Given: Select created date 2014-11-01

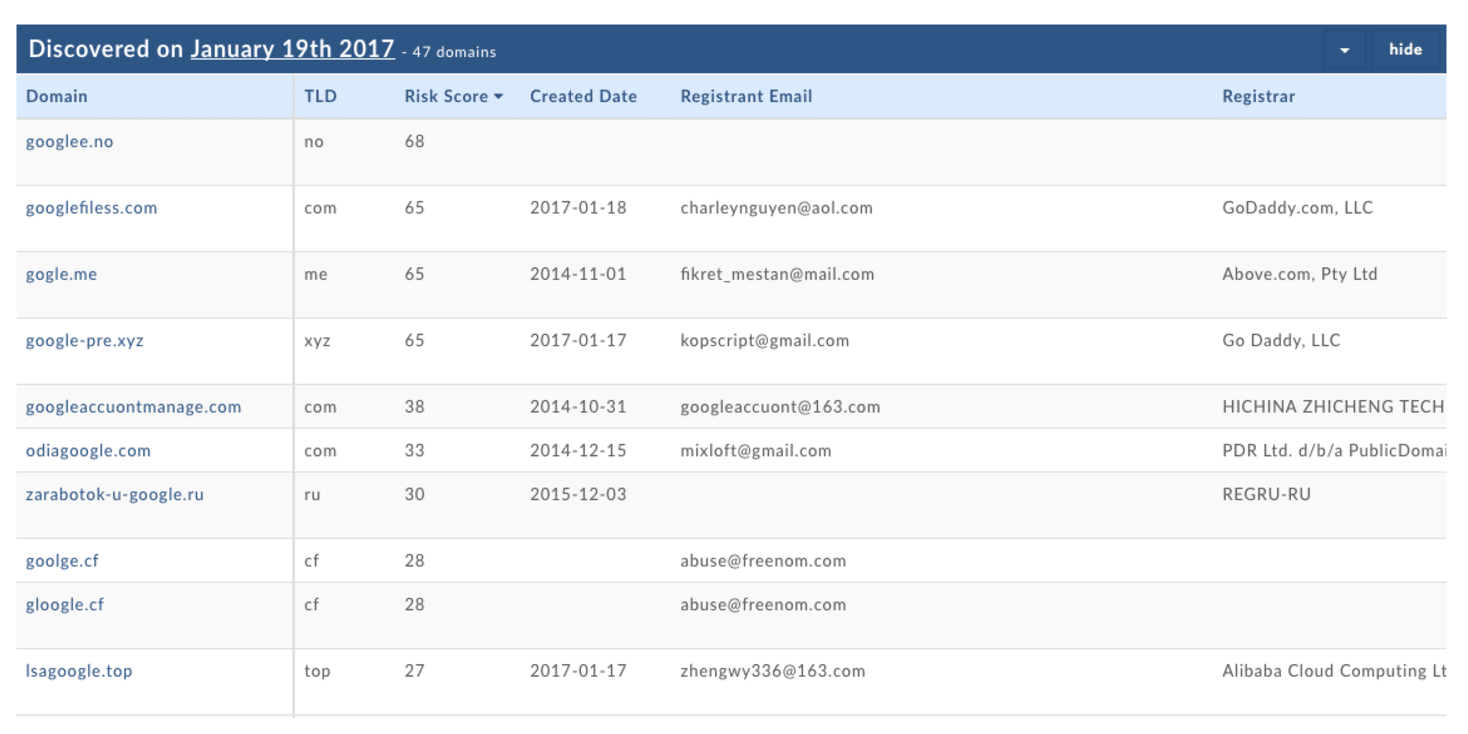Looking at the screenshot, I should pos(578,274).
